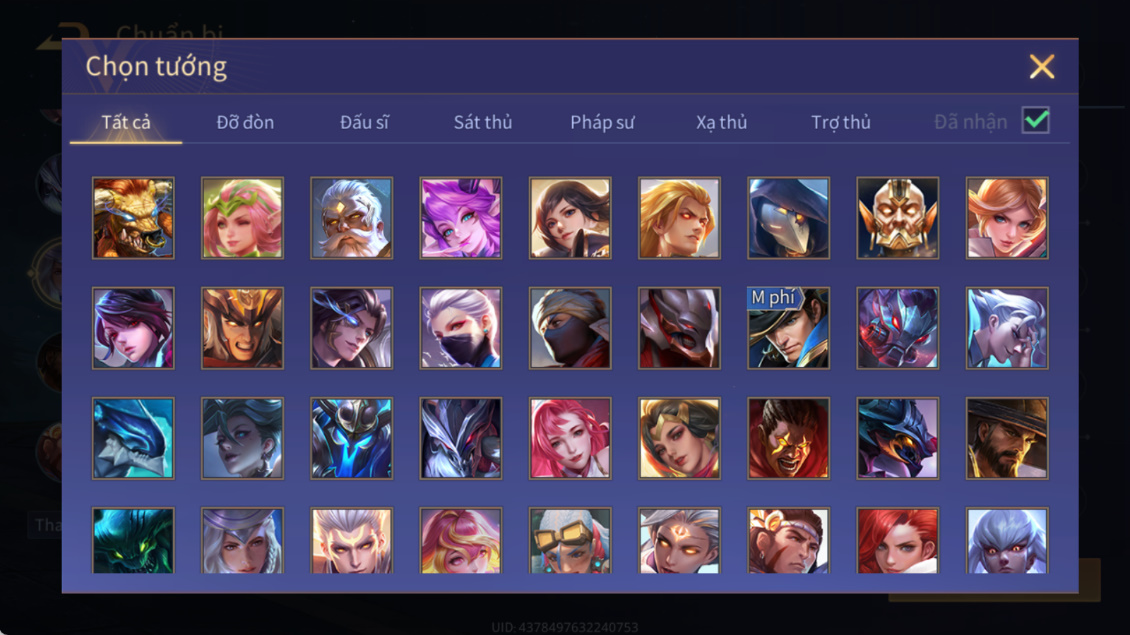
Task: Close the 'Chọn tướng' dialog
Action: point(1041,66)
